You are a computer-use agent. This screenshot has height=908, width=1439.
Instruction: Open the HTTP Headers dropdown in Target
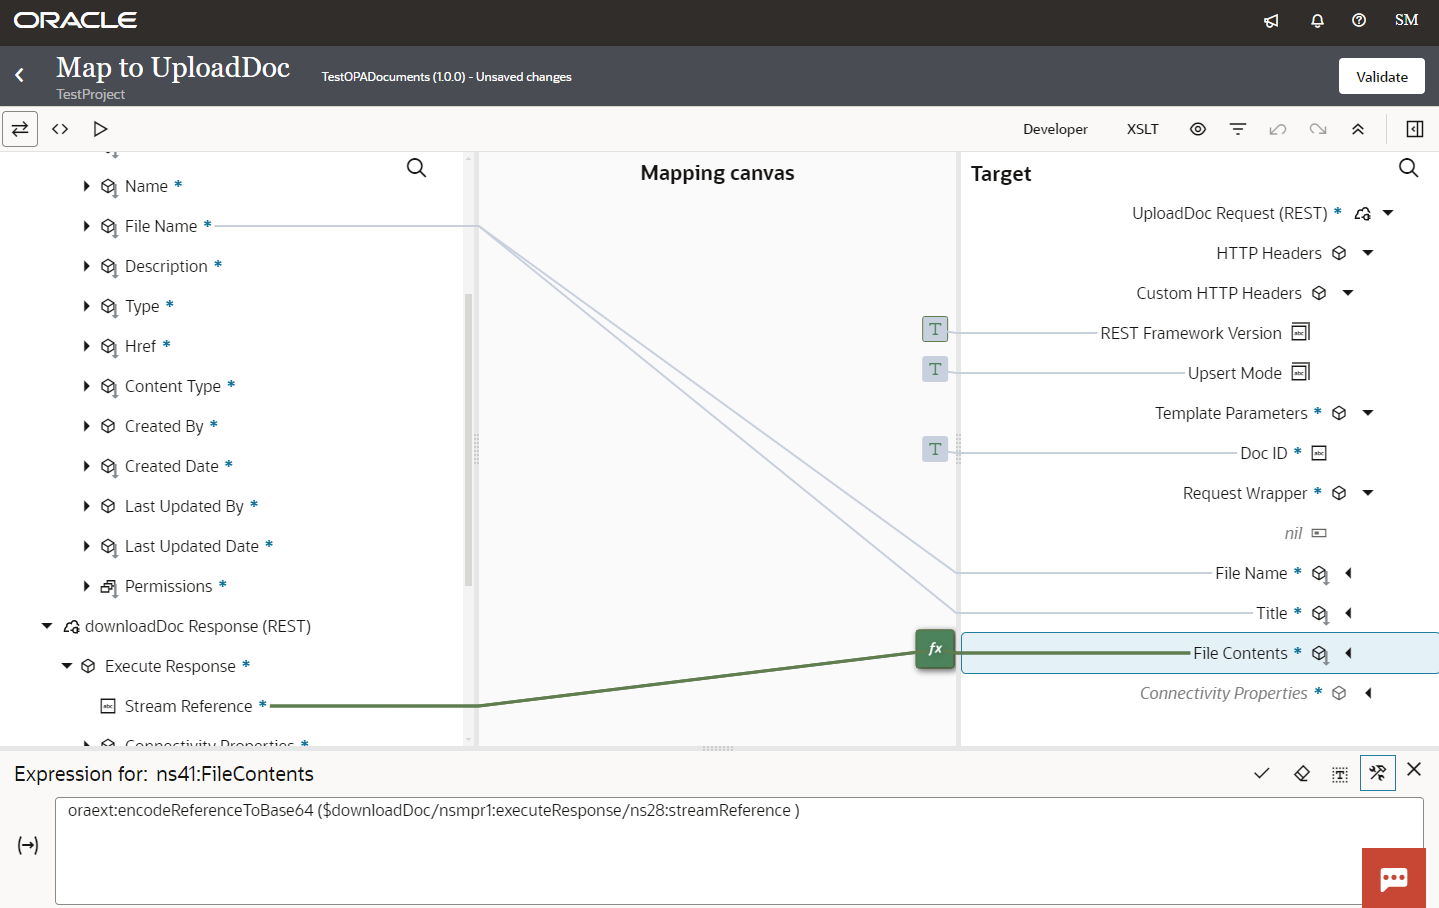[x=1366, y=253]
